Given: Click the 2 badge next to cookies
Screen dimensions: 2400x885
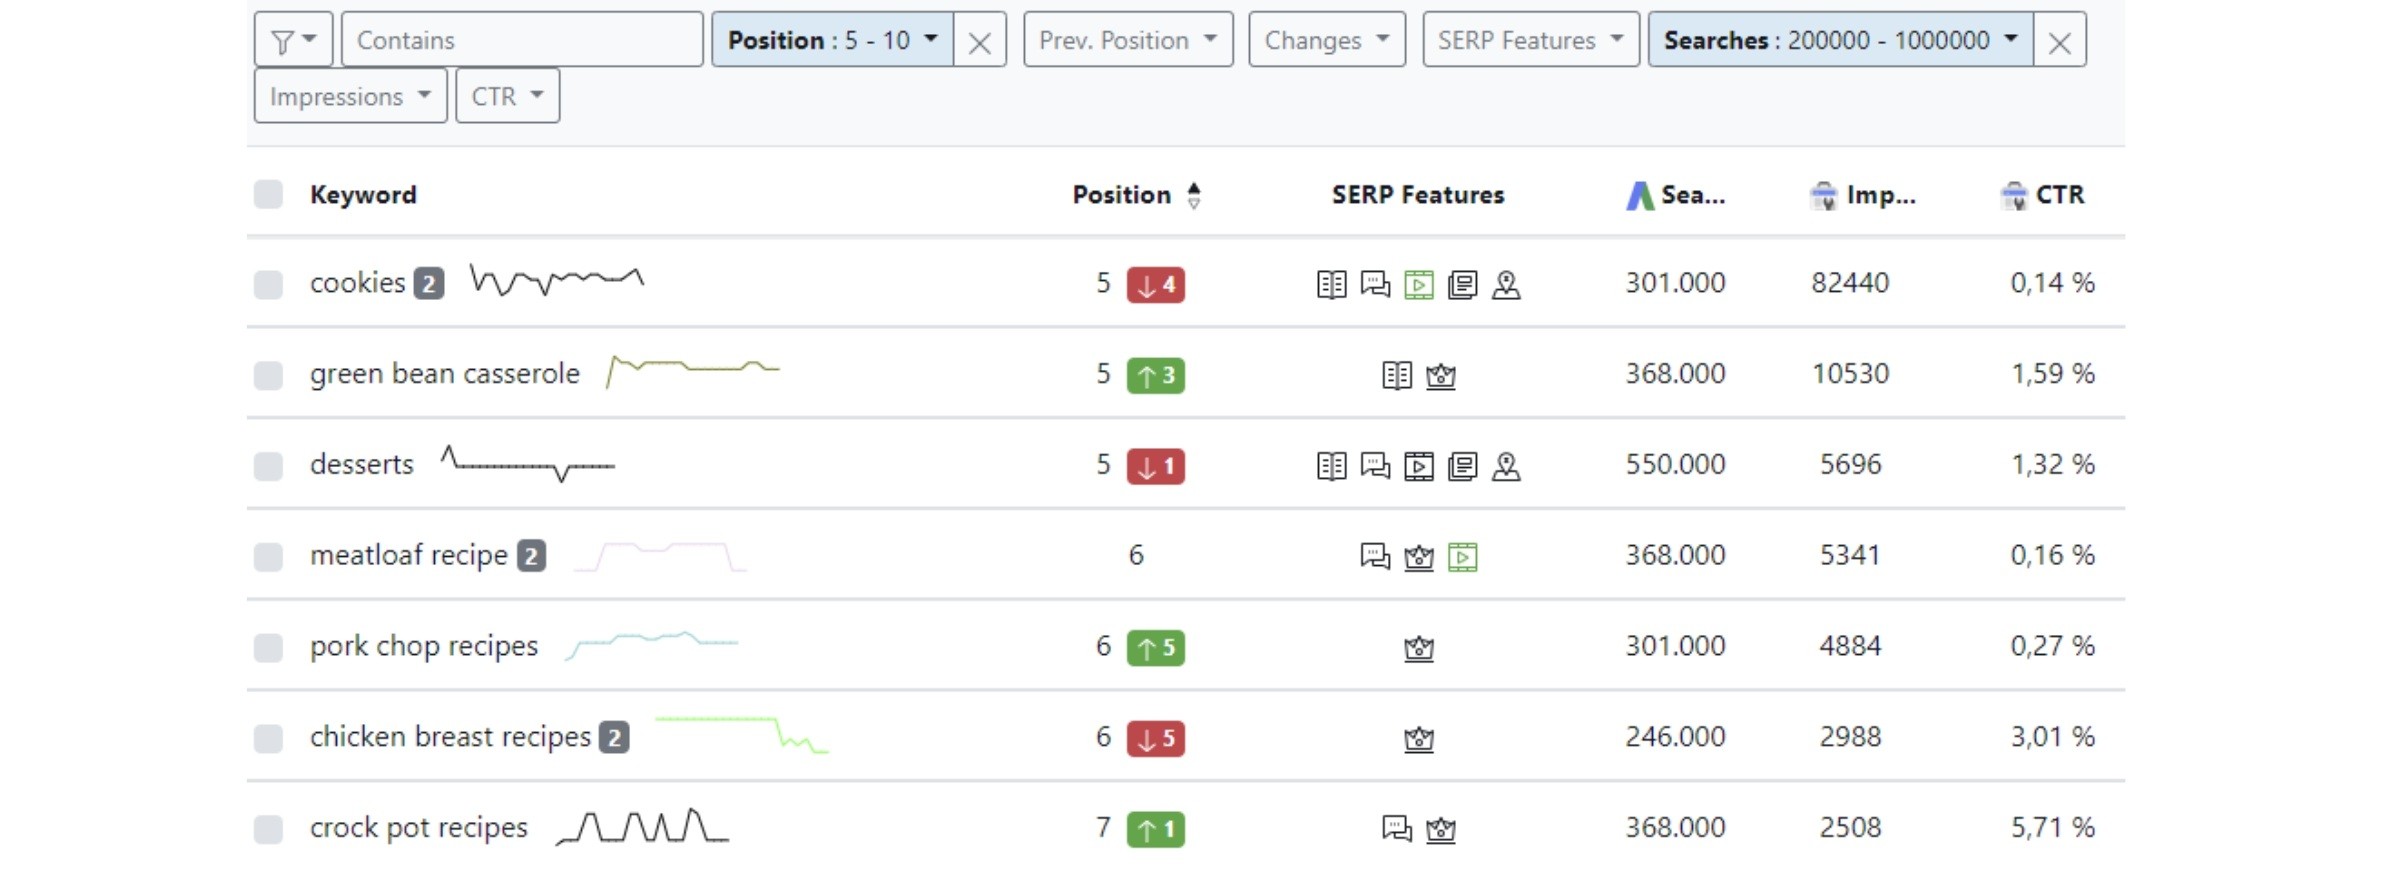Looking at the screenshot, I should click(x=429, y=284).
